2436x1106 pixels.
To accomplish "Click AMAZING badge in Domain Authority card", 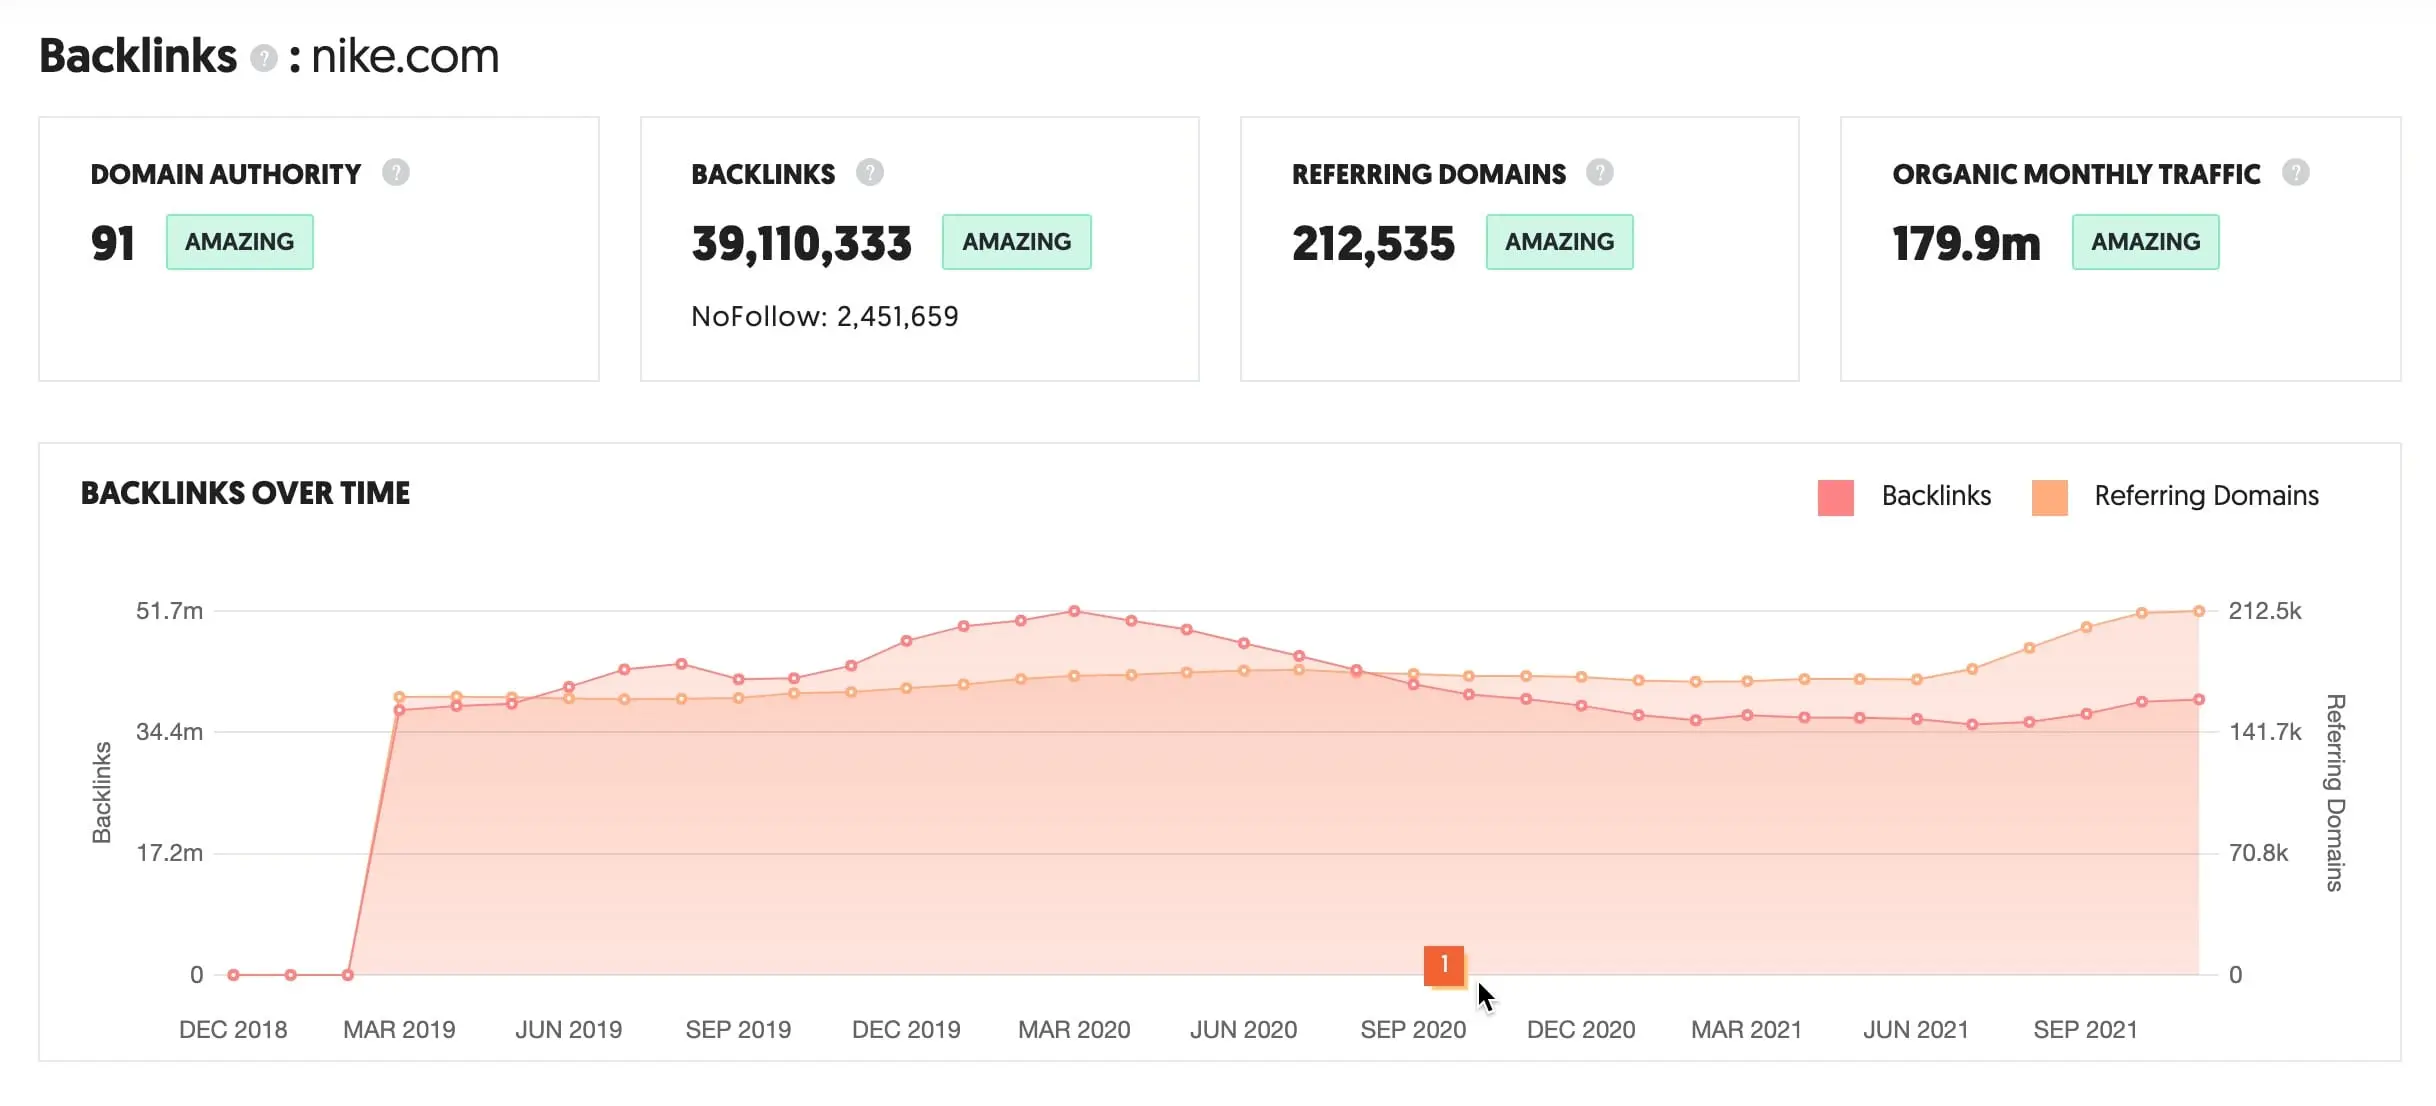I will click(240, 242).
